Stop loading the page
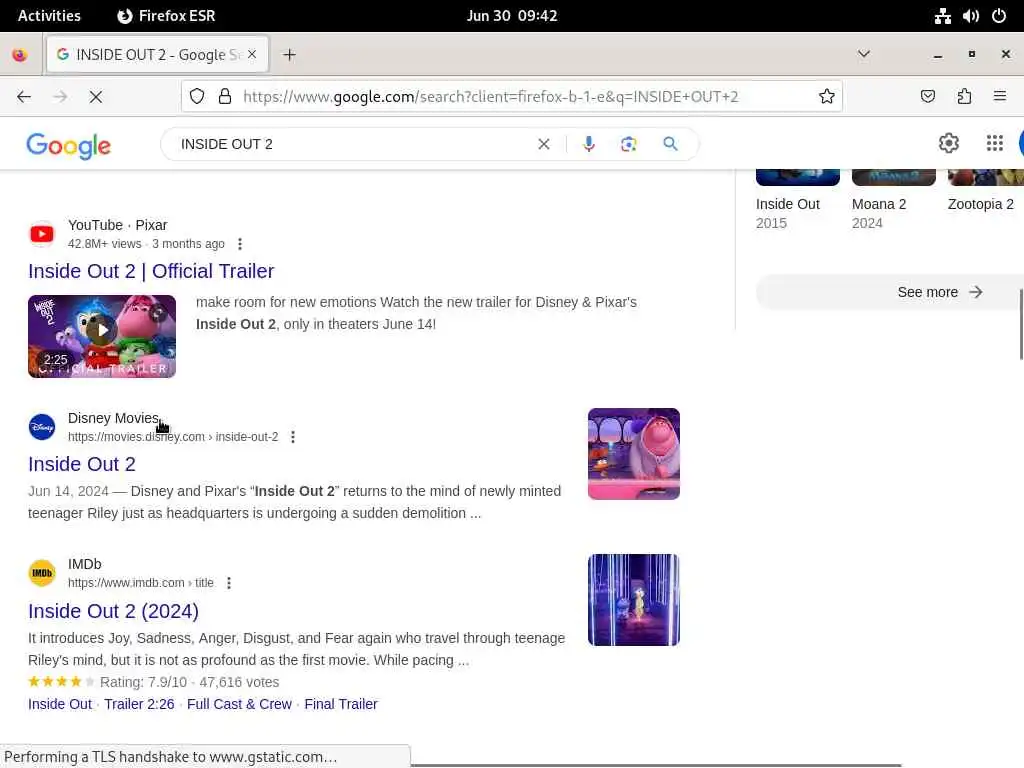 [95, 97]
